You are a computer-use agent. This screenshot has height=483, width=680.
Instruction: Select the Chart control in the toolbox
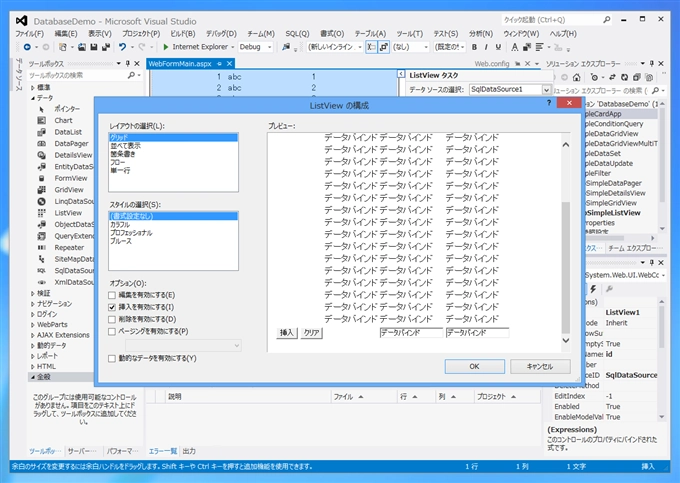(x=63, y=121)
